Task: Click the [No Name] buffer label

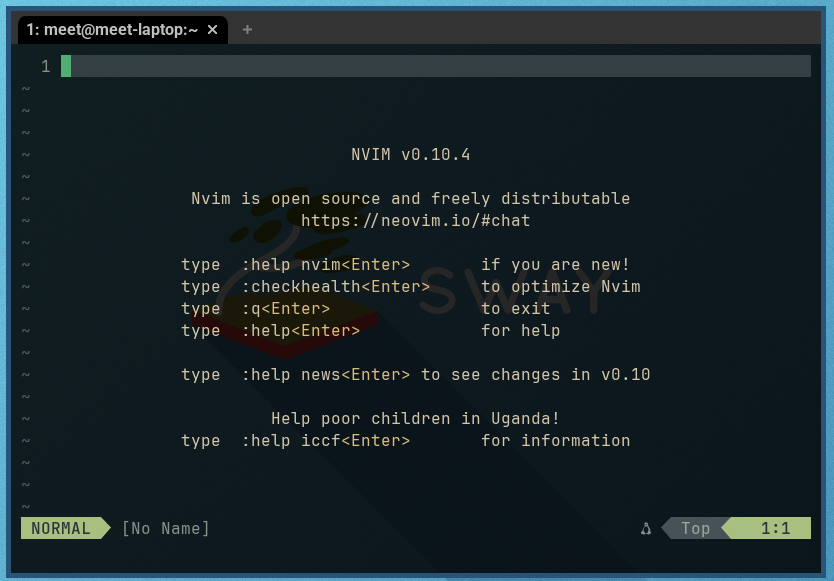Action: click(166, 528)
